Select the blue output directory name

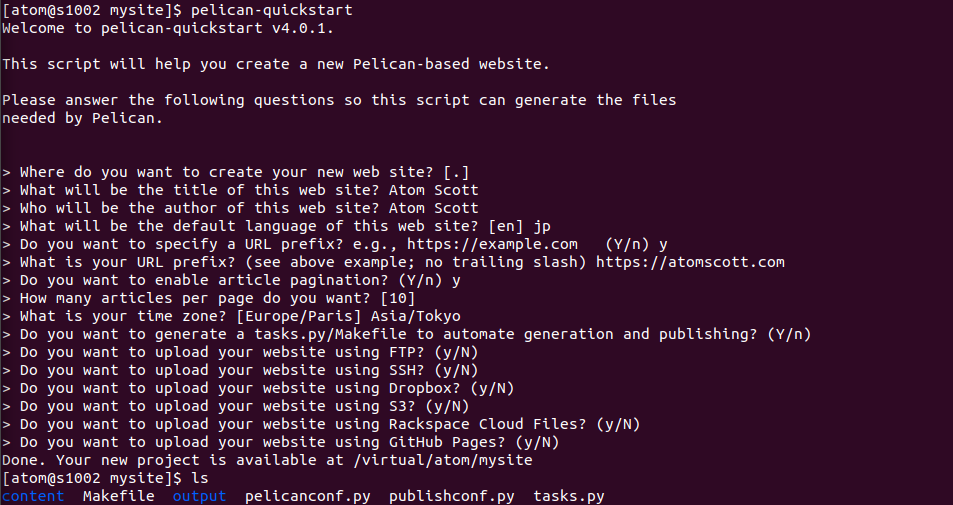199,496
